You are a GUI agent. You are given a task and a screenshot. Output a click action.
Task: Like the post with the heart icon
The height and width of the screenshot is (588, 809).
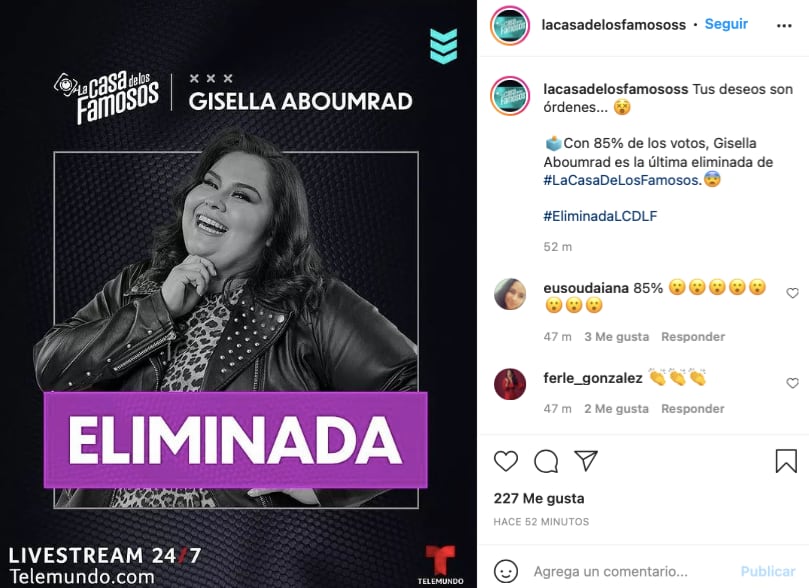[x=506, y=461]
